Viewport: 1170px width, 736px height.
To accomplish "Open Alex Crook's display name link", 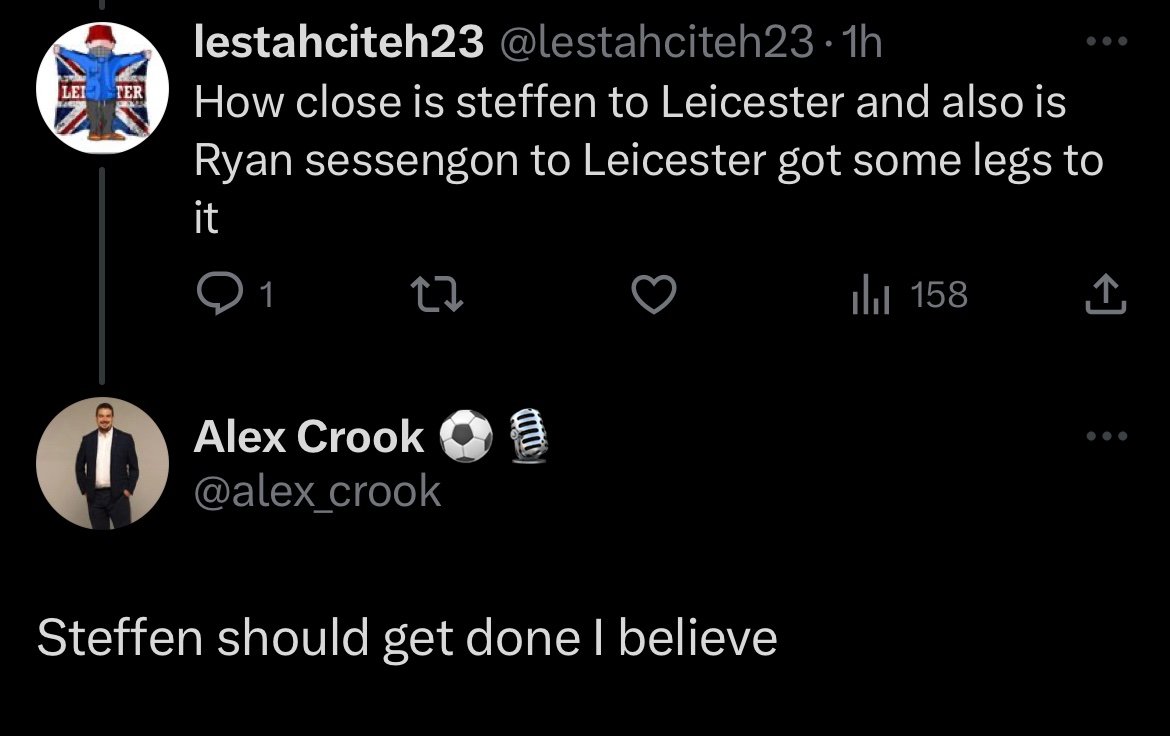I will click(309, 436).
